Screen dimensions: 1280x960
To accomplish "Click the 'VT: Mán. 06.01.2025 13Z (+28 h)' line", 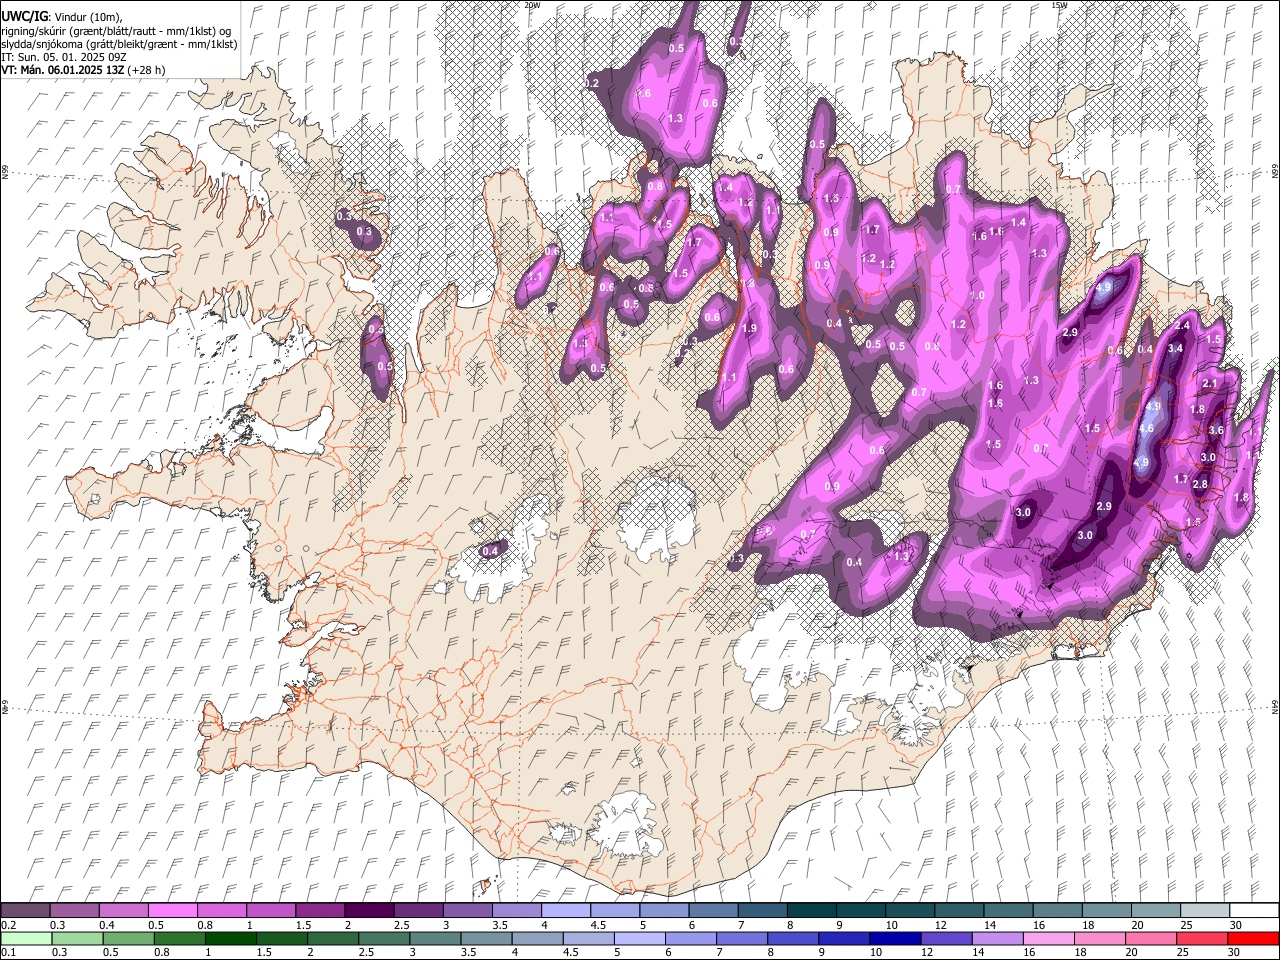I will point(84,71).
